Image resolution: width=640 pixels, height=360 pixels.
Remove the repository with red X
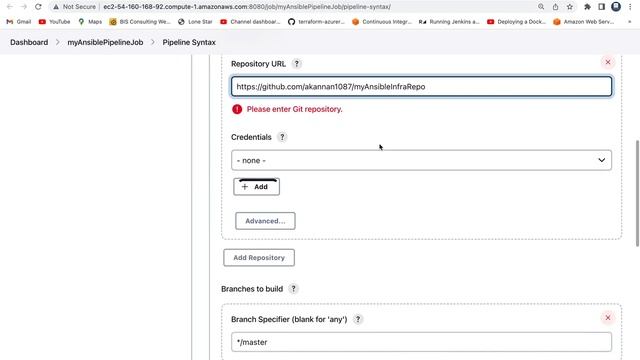(x=608, y=62)
